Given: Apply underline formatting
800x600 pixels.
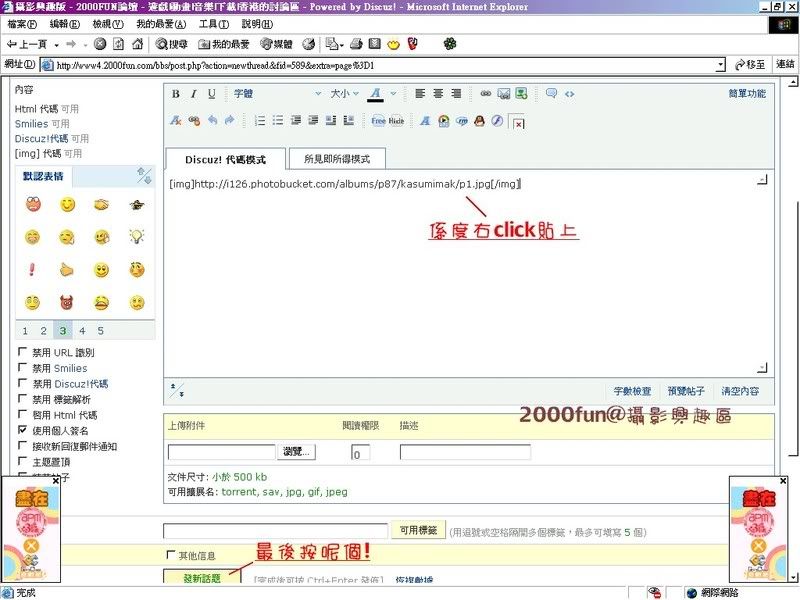Looking at the screenshot, I should coord(211,94).
